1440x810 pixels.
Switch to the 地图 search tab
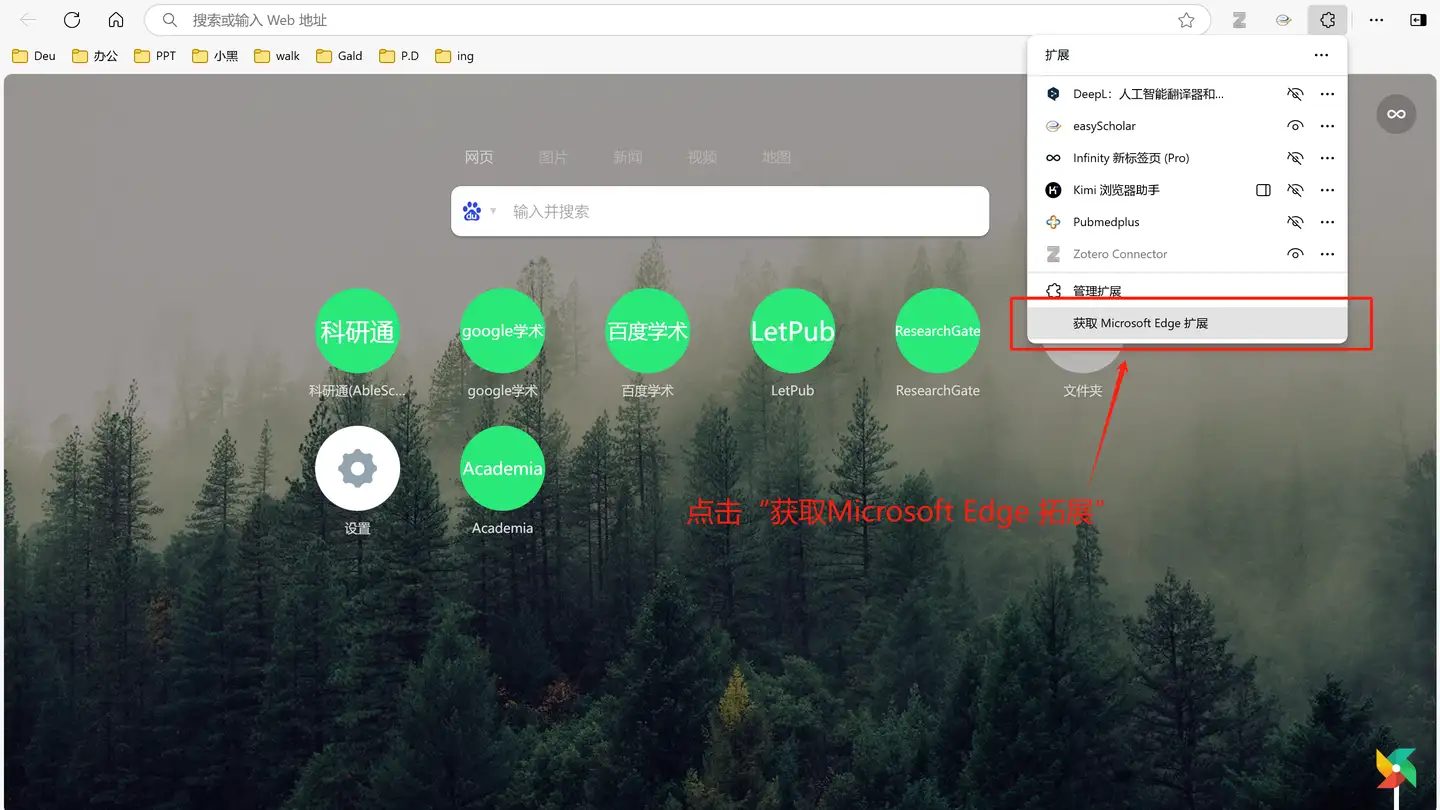(x=776, y=157)
